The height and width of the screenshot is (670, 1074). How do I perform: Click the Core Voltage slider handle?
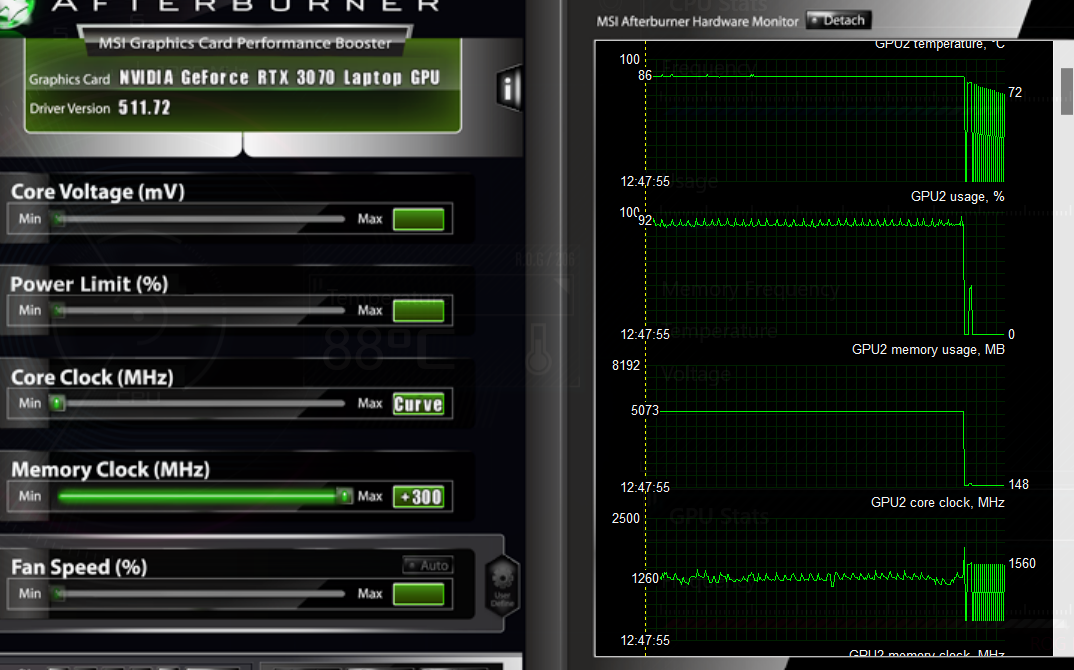[x=60, y=219]
